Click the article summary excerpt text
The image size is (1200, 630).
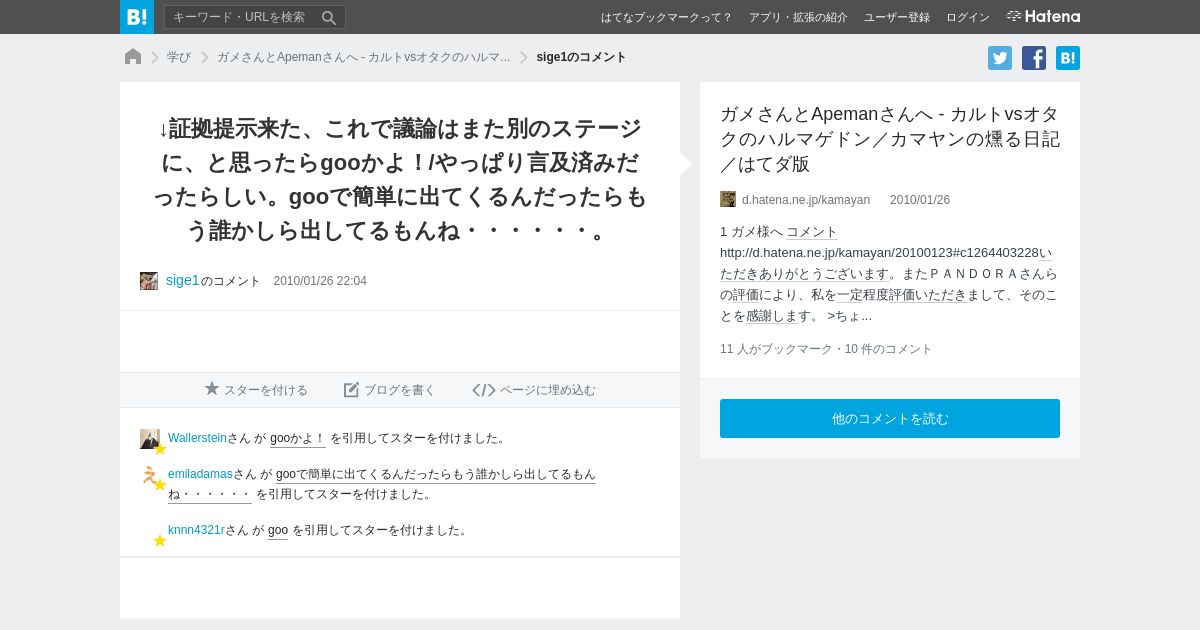click(890, 274)
